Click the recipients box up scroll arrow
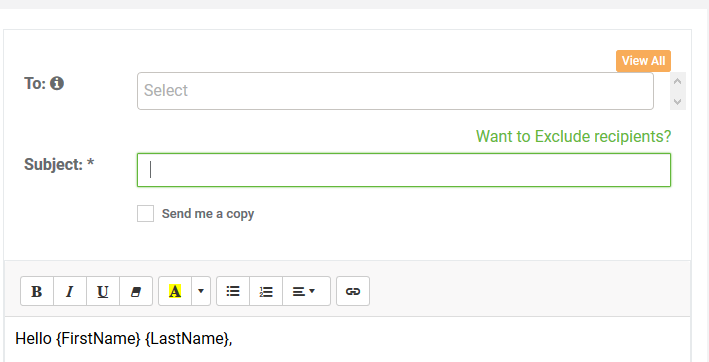 pos(677,81)
